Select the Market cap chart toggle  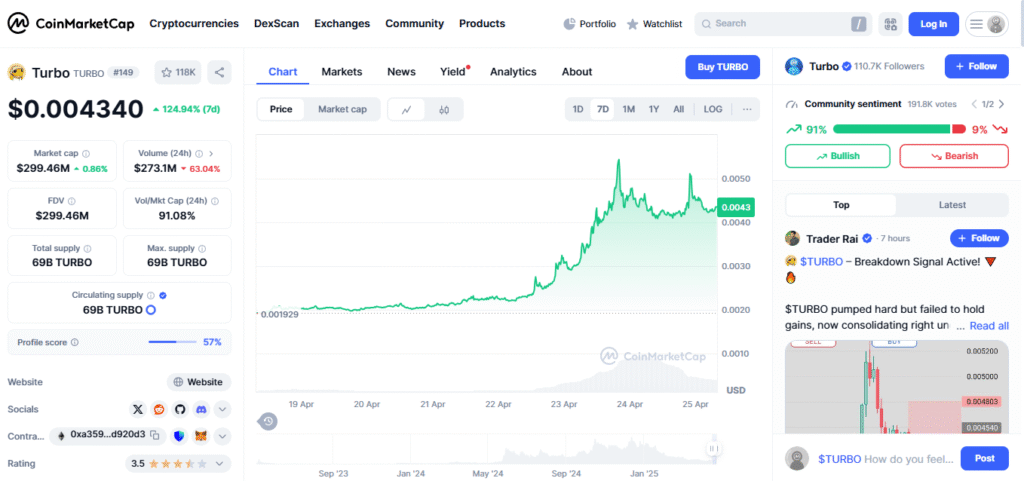pyautogui.click(x=342, y=110)
